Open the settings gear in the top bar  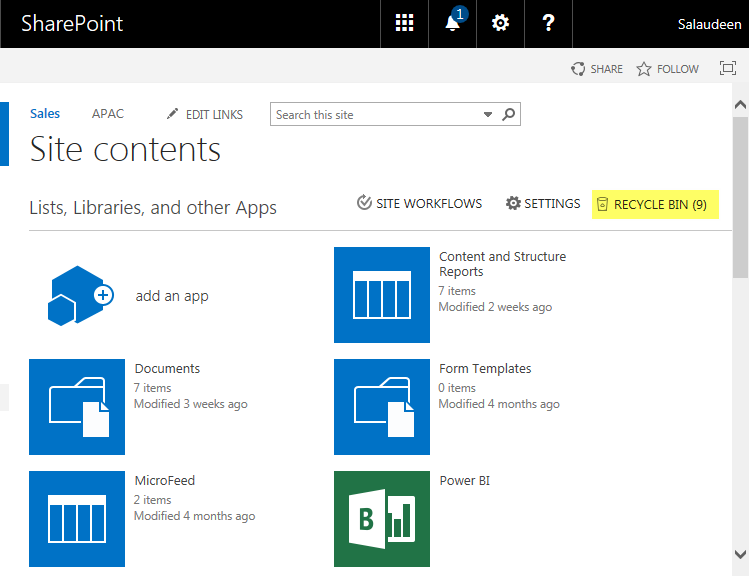[500, 24]
